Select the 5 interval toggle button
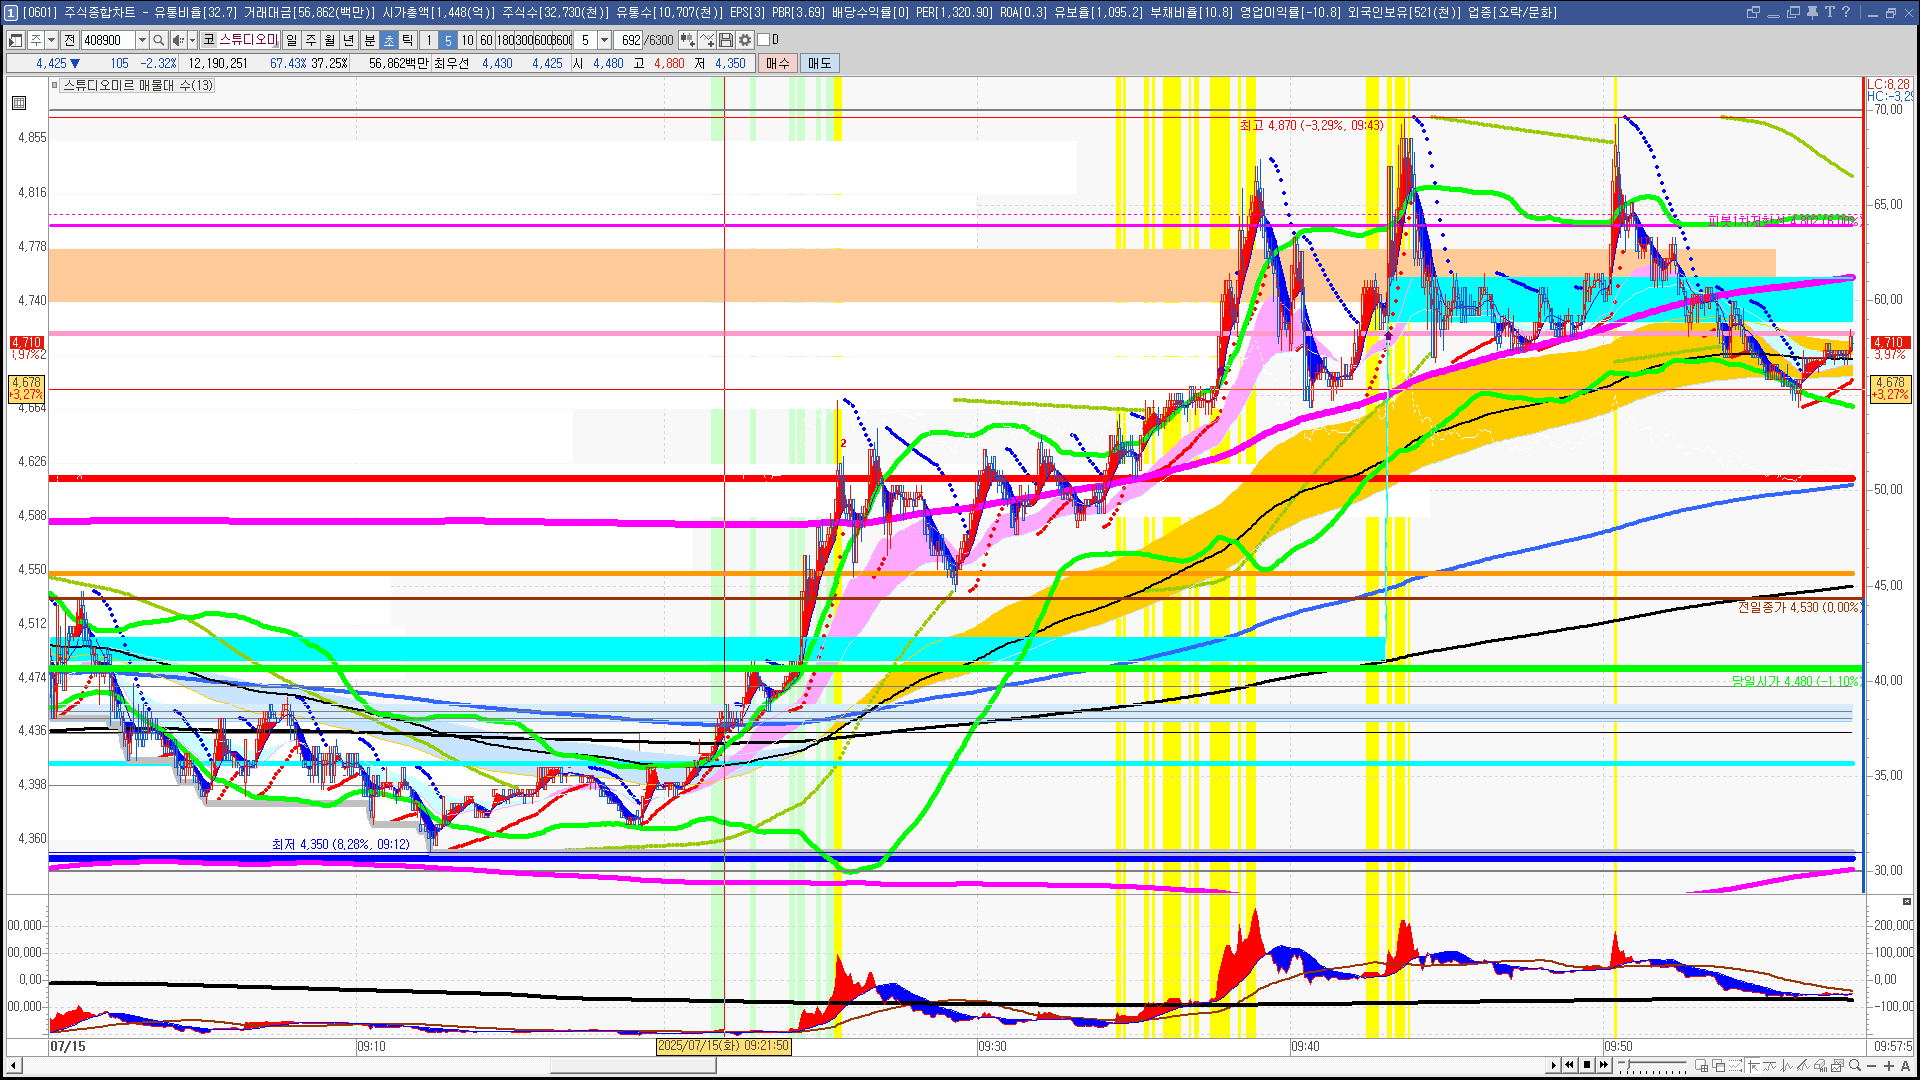 [448, 40]
